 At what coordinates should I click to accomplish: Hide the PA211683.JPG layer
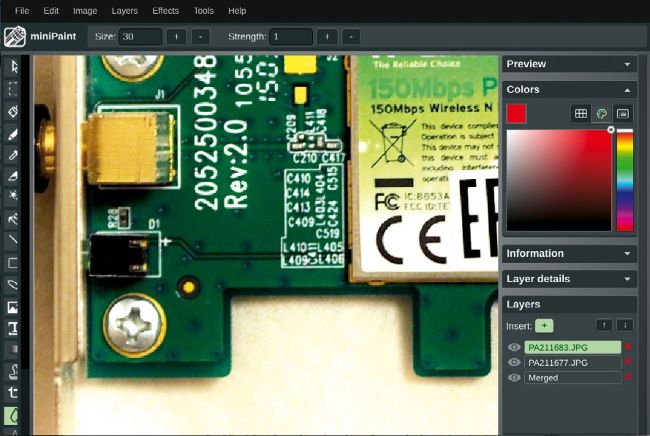pyautogui.click(x=514, y=347)
